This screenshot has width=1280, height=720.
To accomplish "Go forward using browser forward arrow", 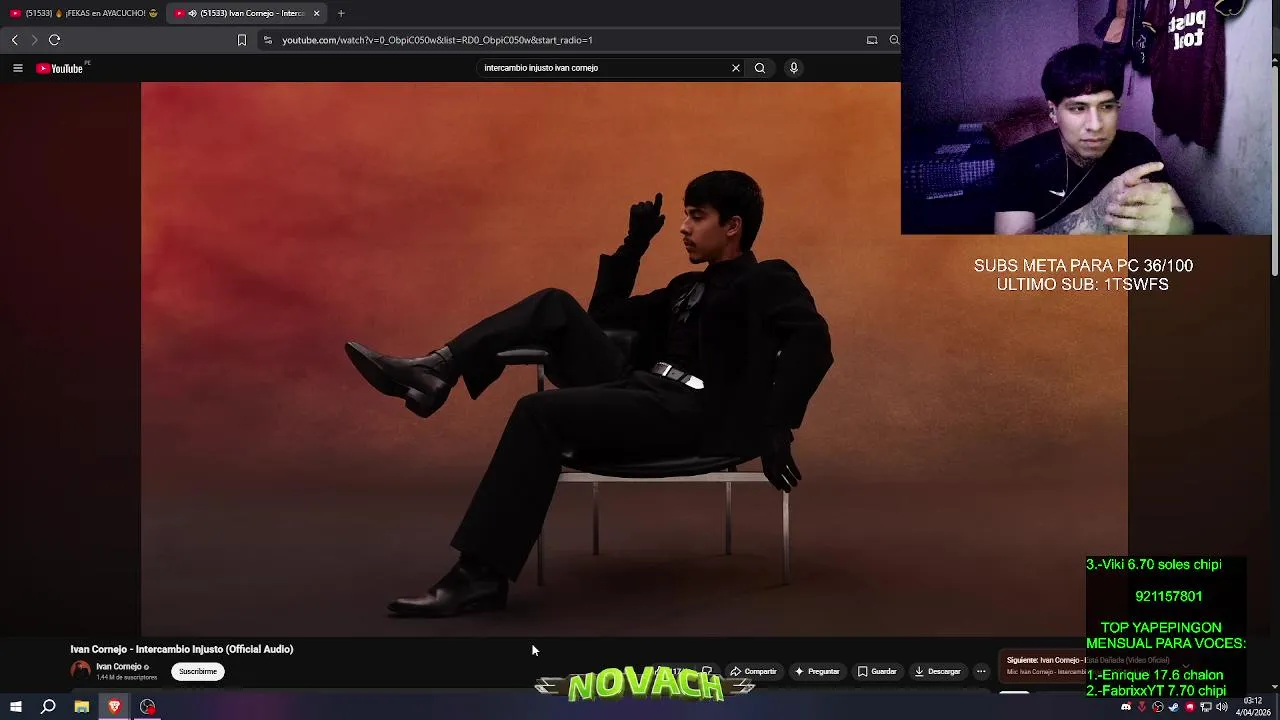I will tap(34, 40).
